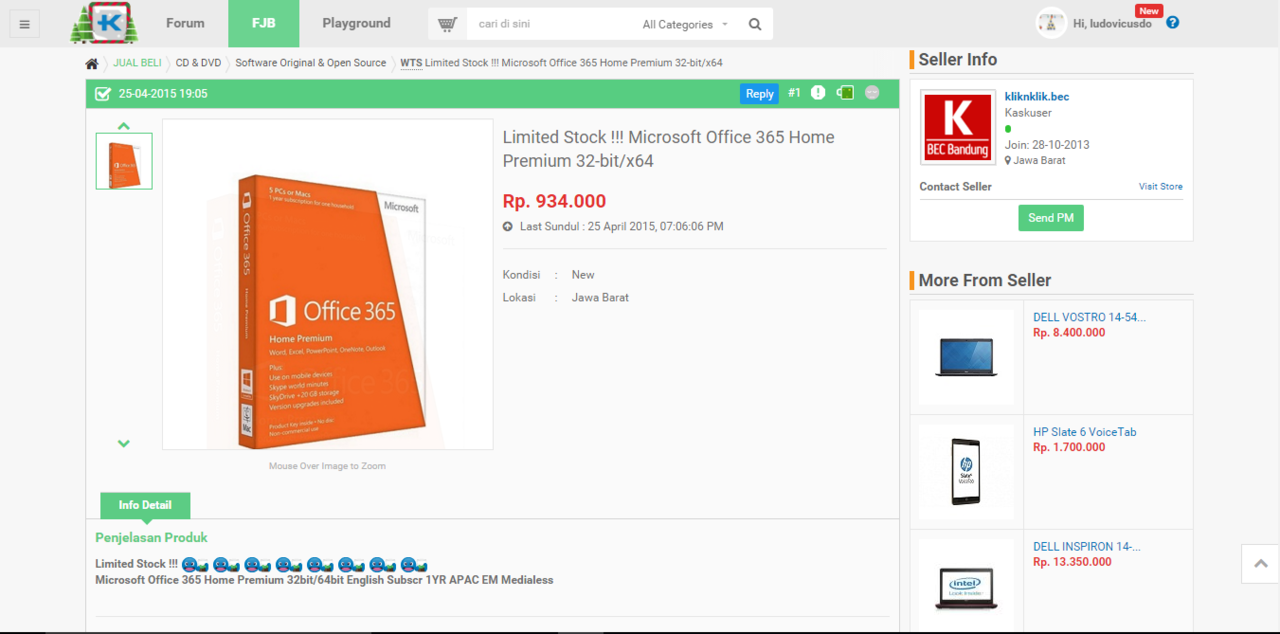
Task: Click the Kaskus logo
Action: point(105,24)
